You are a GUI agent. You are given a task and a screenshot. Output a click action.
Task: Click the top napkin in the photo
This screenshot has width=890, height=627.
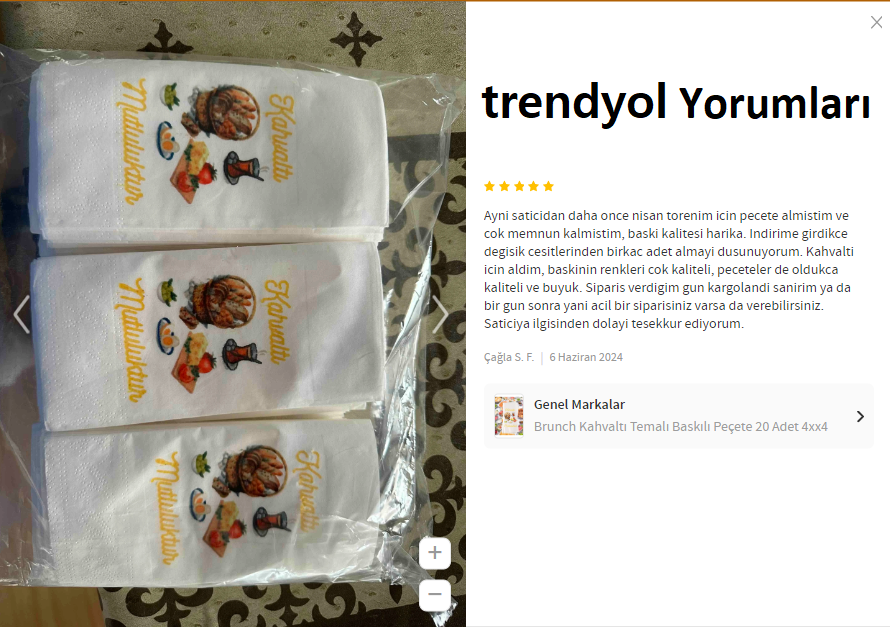(209, 149)
